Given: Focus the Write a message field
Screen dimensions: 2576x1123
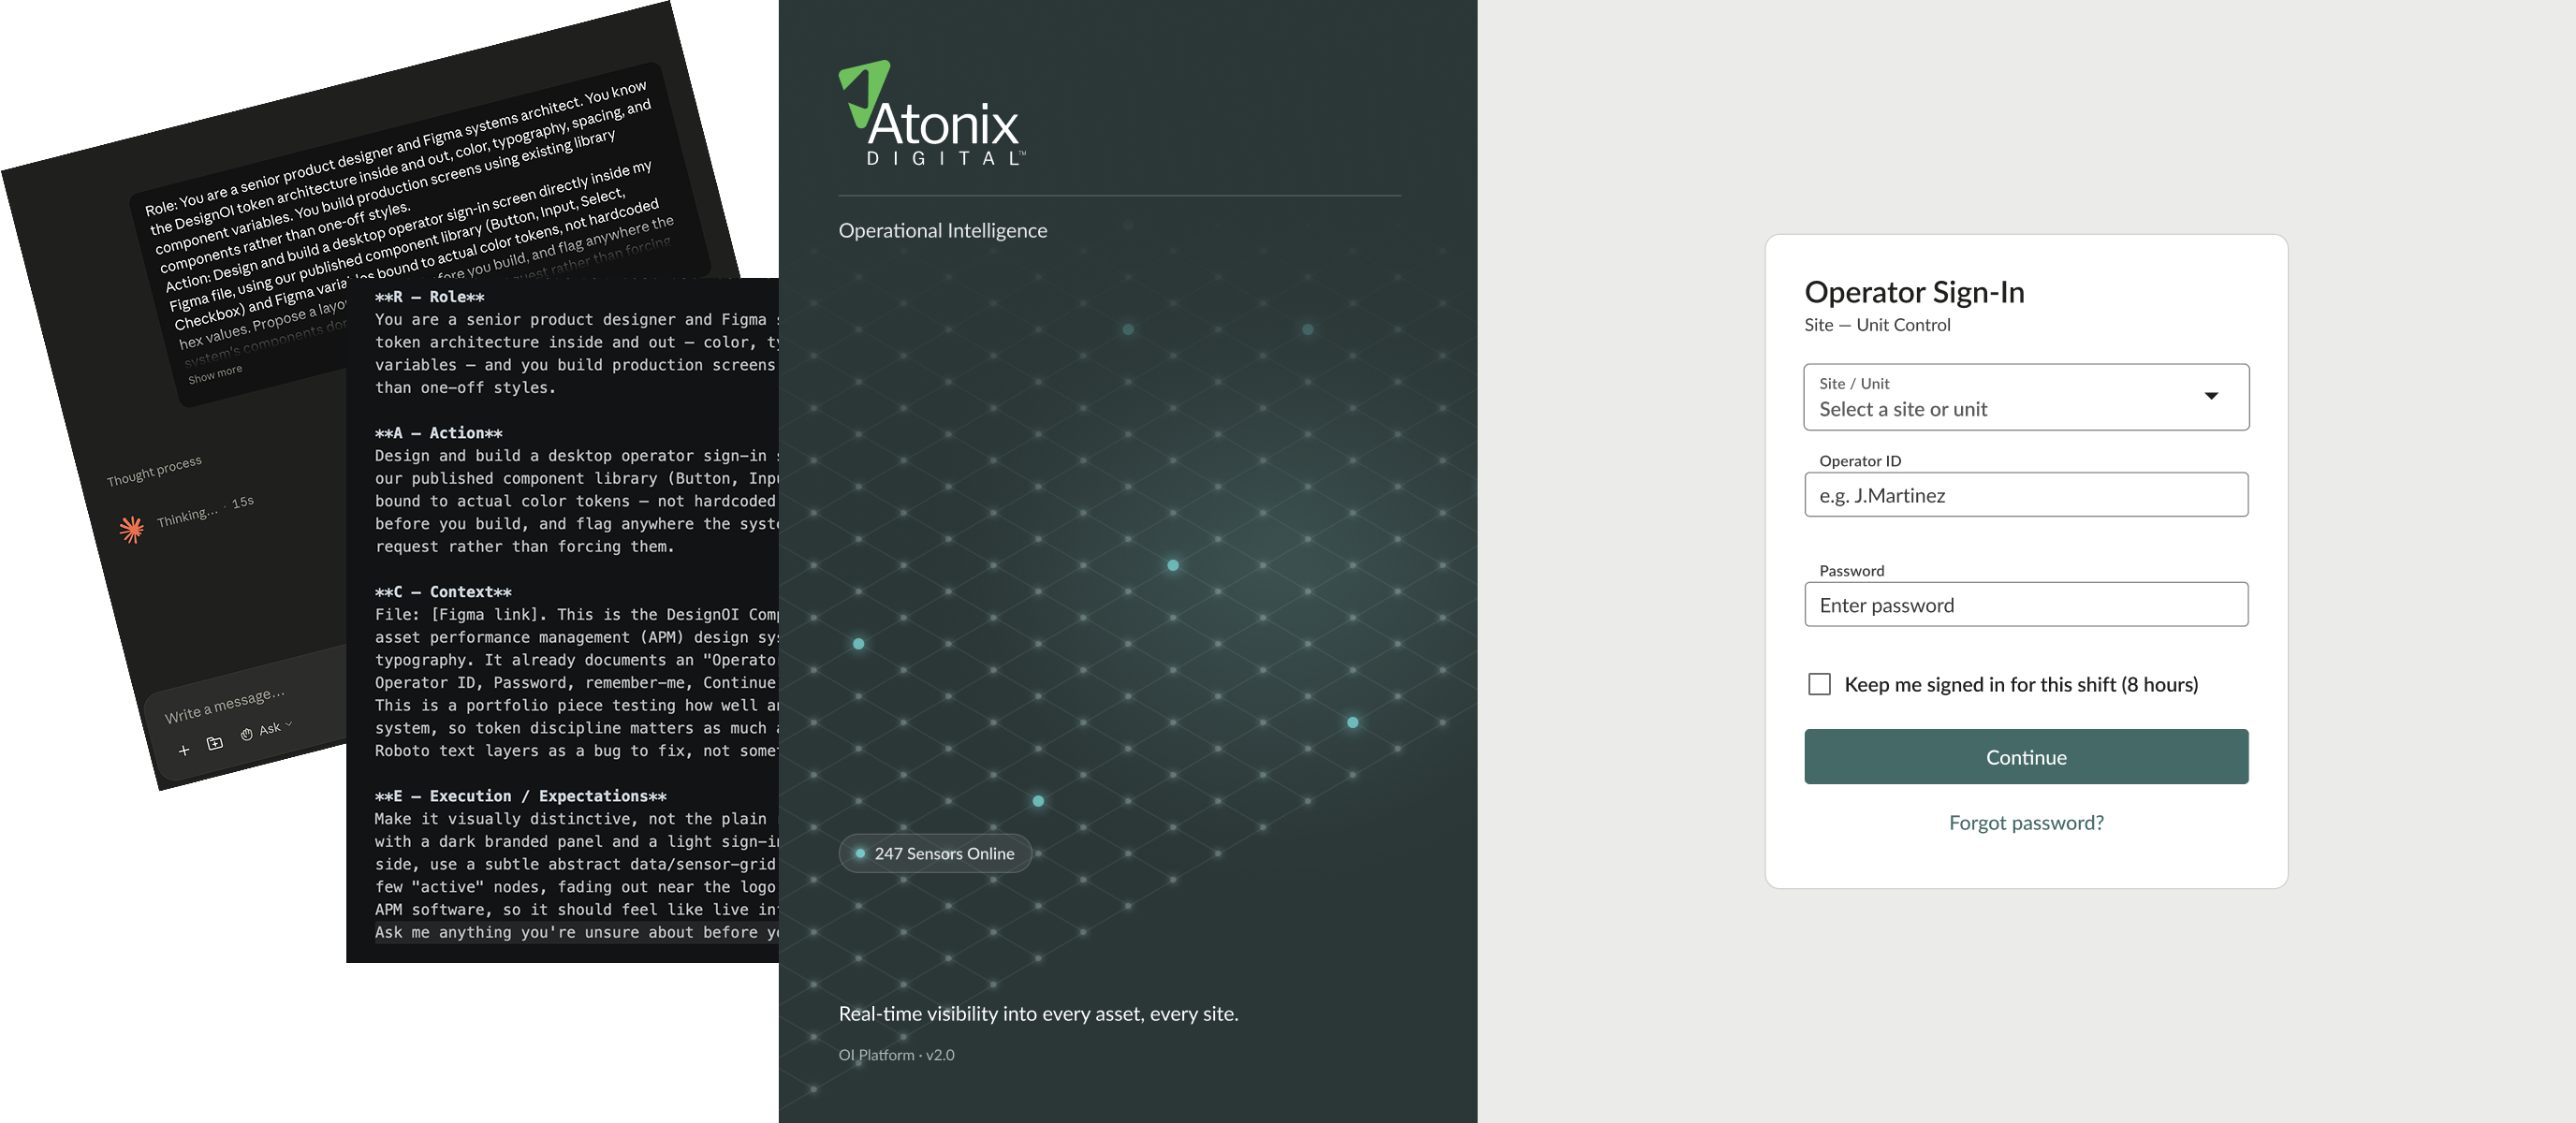Looking at the screenshot, I should (225, 705).
